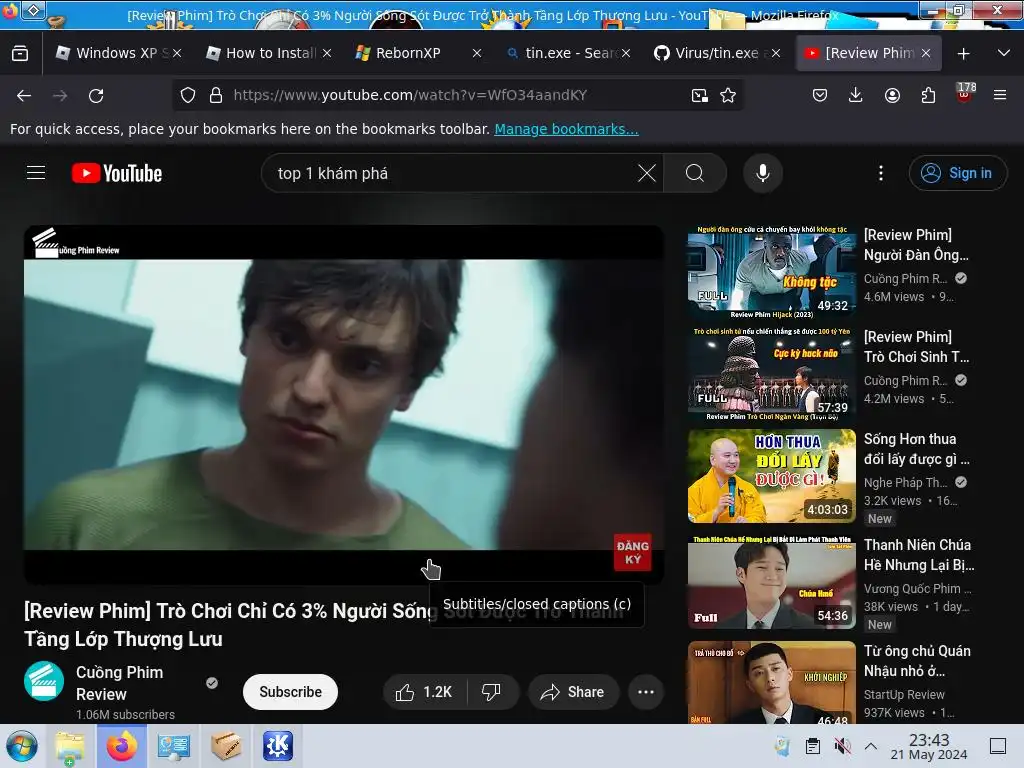
Task: Reload the current page
Action: (96, 95)
